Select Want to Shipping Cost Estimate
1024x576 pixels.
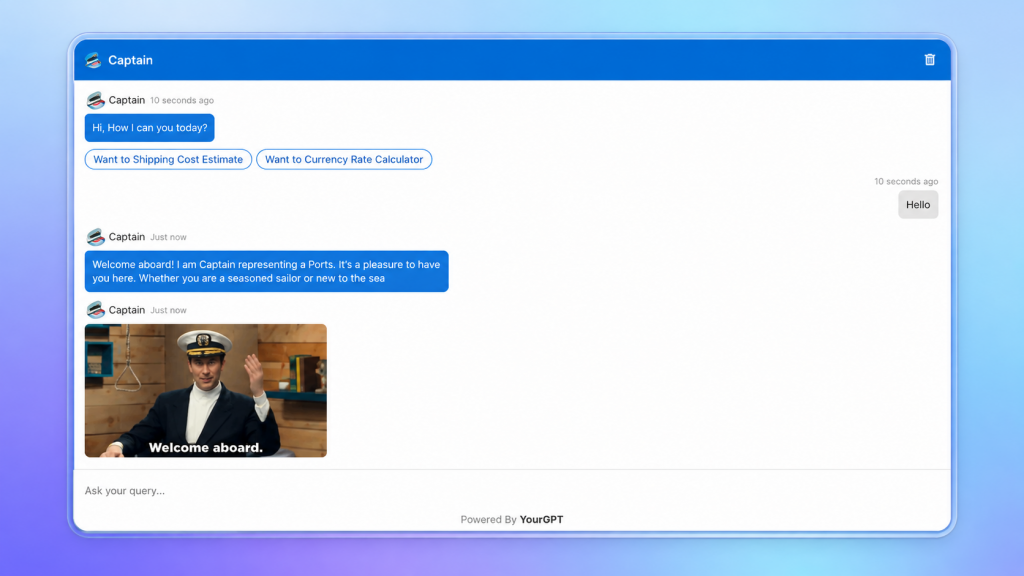pyautogui.click(x=168, y=159)
